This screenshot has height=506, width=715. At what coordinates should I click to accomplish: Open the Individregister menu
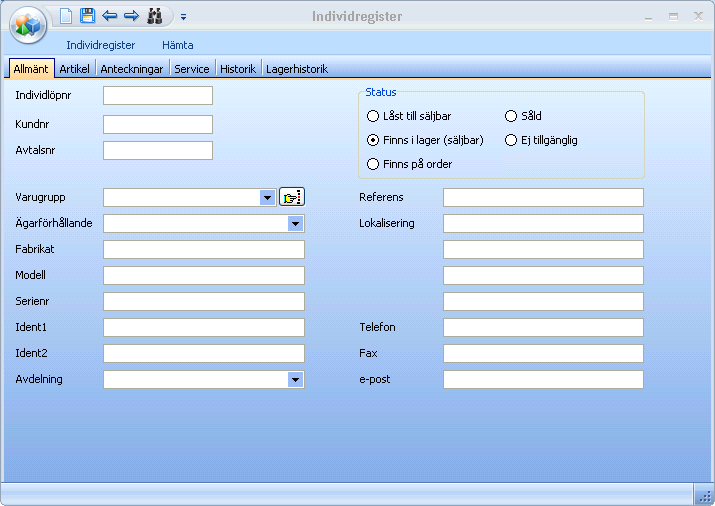100,45
